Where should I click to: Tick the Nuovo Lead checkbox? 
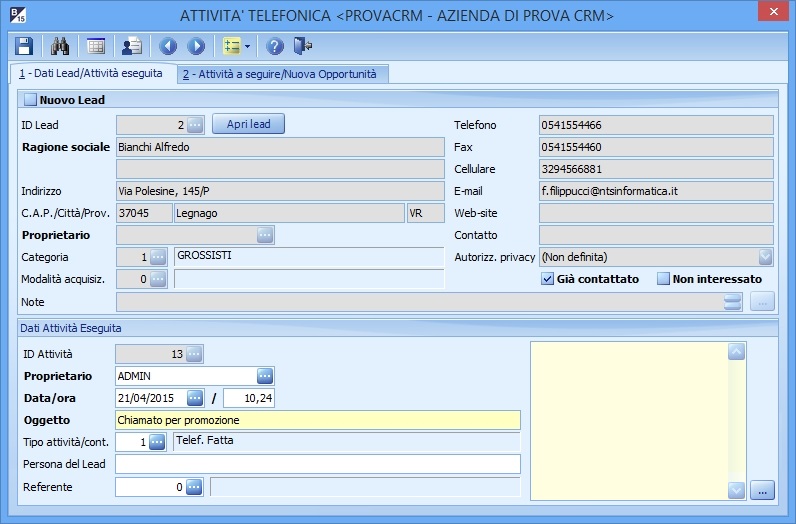(x=30, y=100)
